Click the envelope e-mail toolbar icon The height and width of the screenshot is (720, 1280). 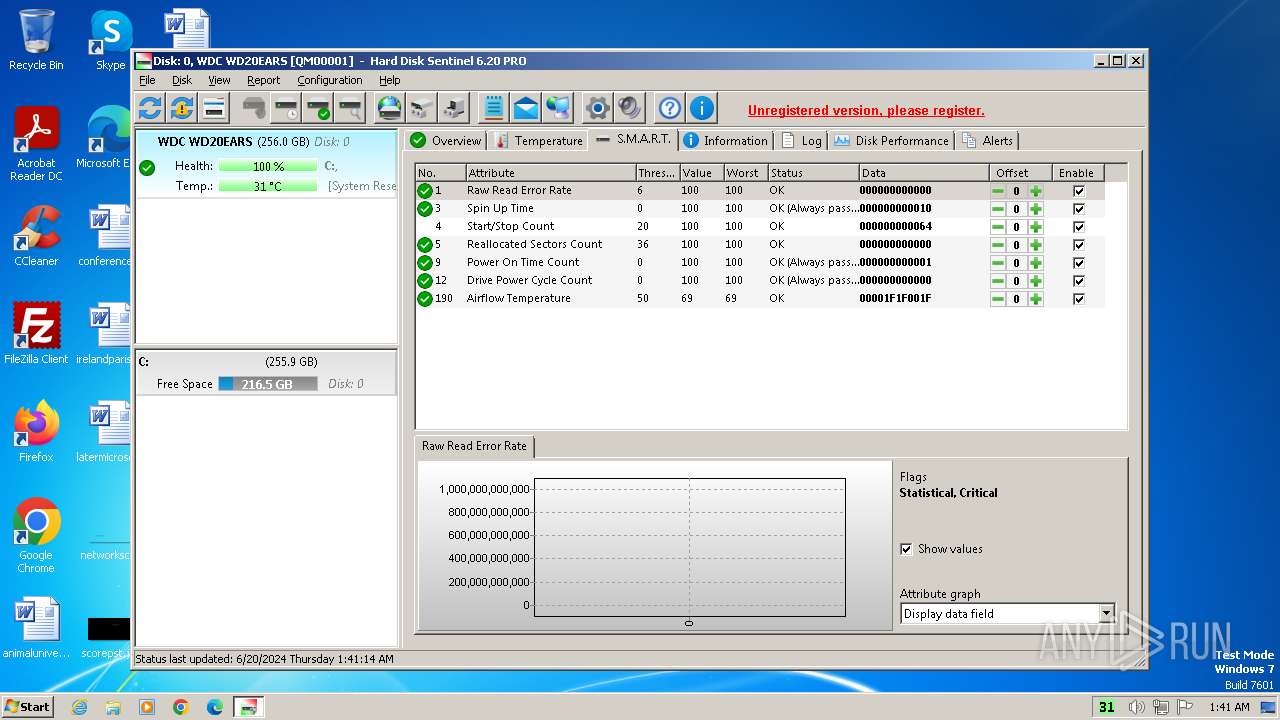click(x=526, y=108)
